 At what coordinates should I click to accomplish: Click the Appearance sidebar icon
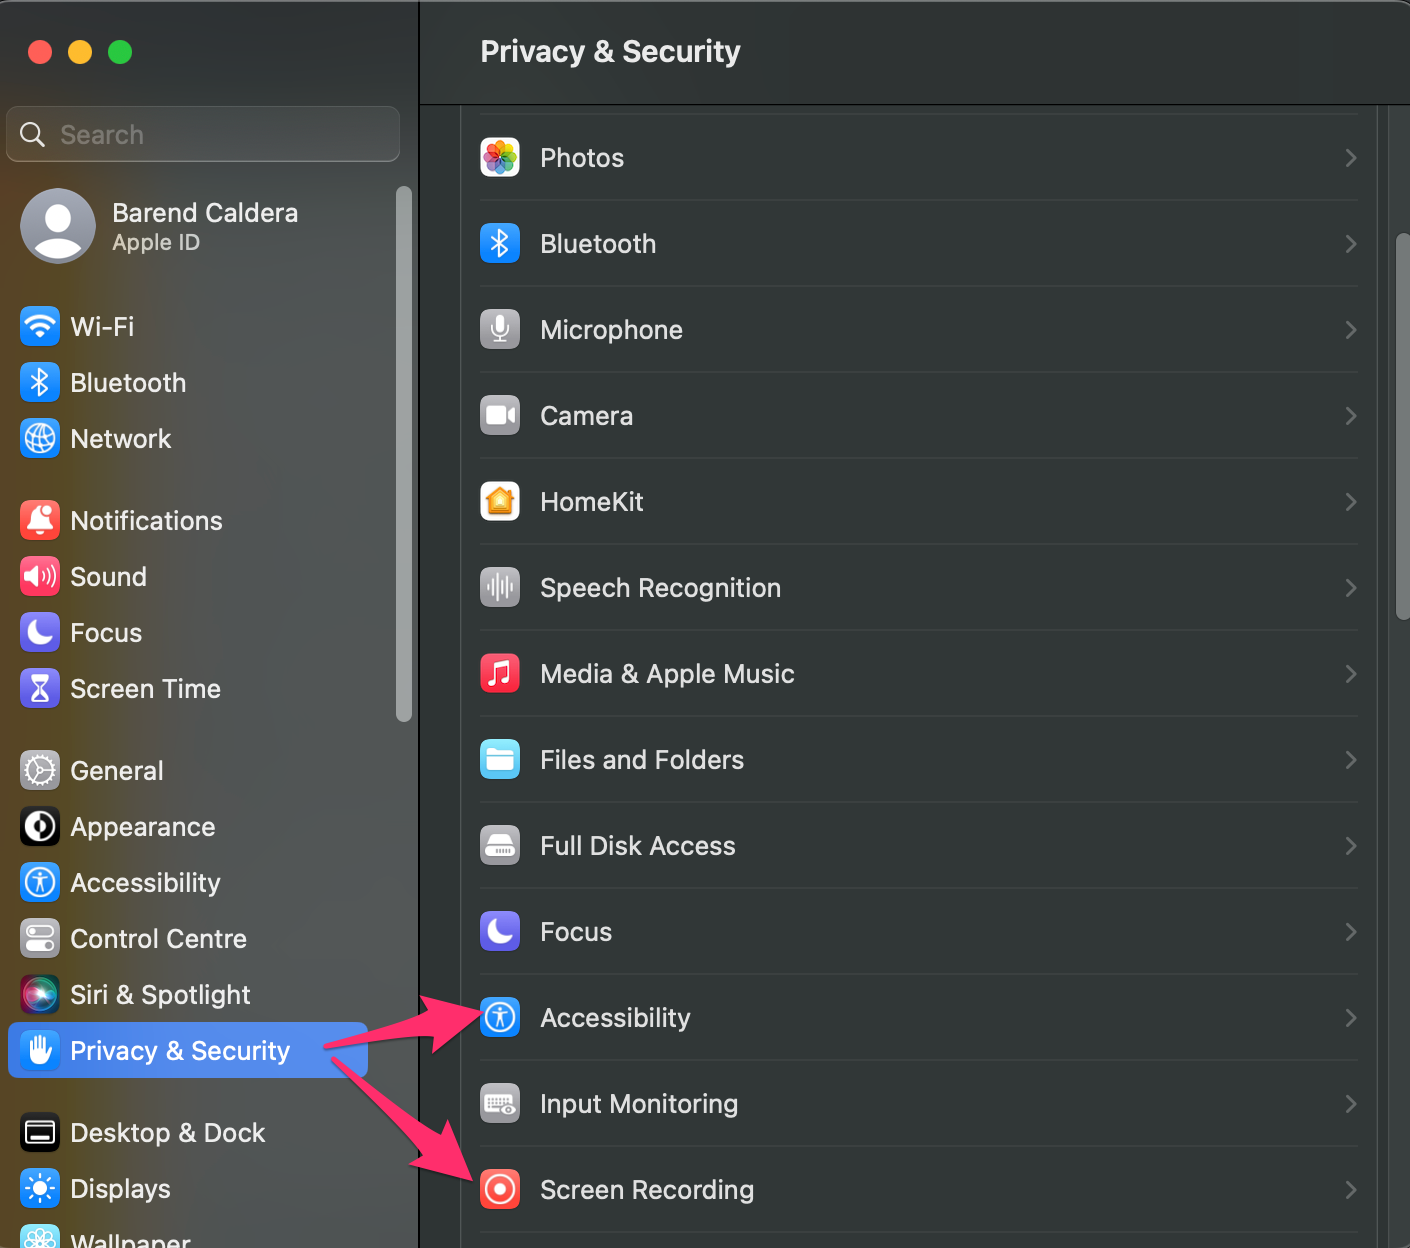click(40, 827)
